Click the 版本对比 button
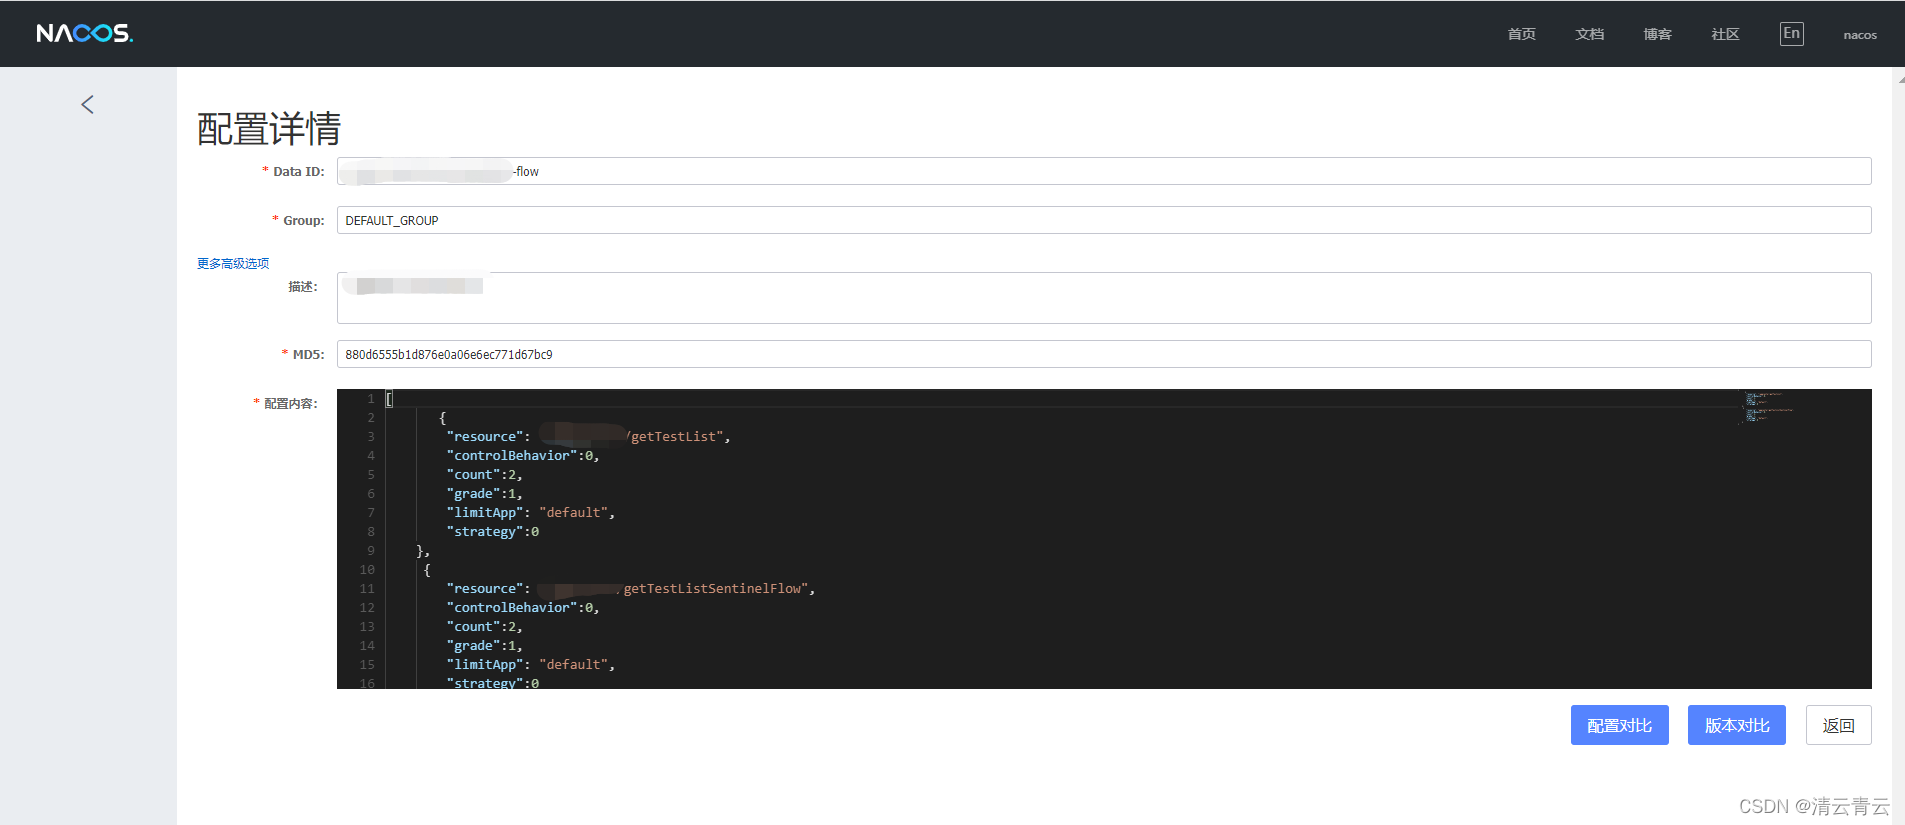Screen dimensions: 1905x825 pos(1737,725)
